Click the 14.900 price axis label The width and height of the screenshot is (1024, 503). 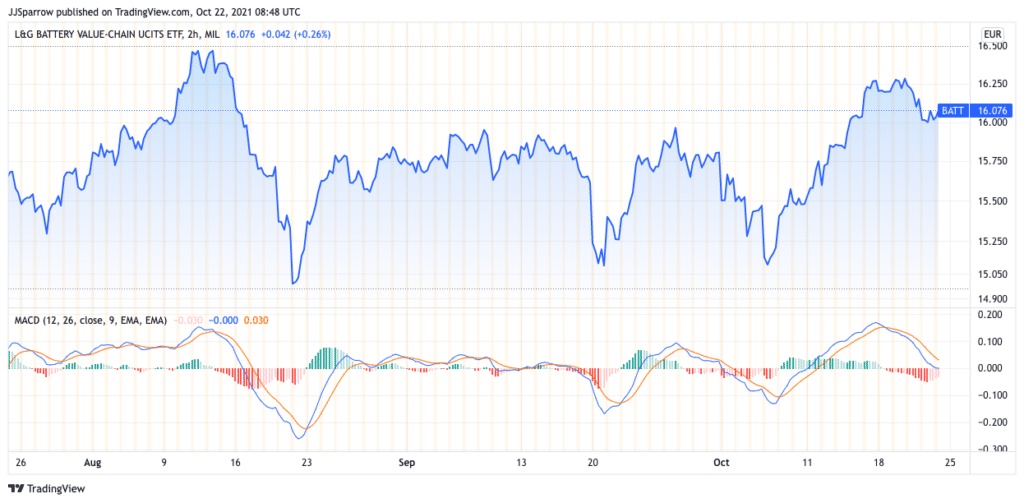coord(992,298)
